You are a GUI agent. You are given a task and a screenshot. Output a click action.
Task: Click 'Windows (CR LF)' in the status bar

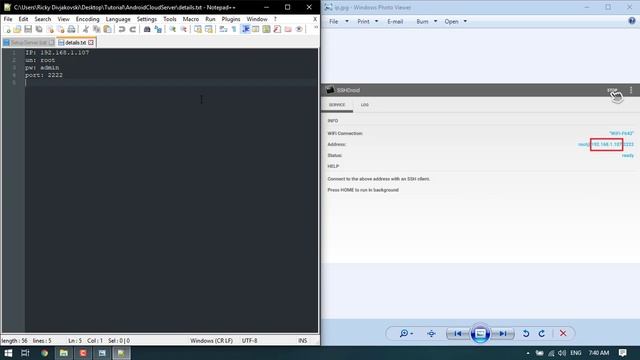[211, 340]
